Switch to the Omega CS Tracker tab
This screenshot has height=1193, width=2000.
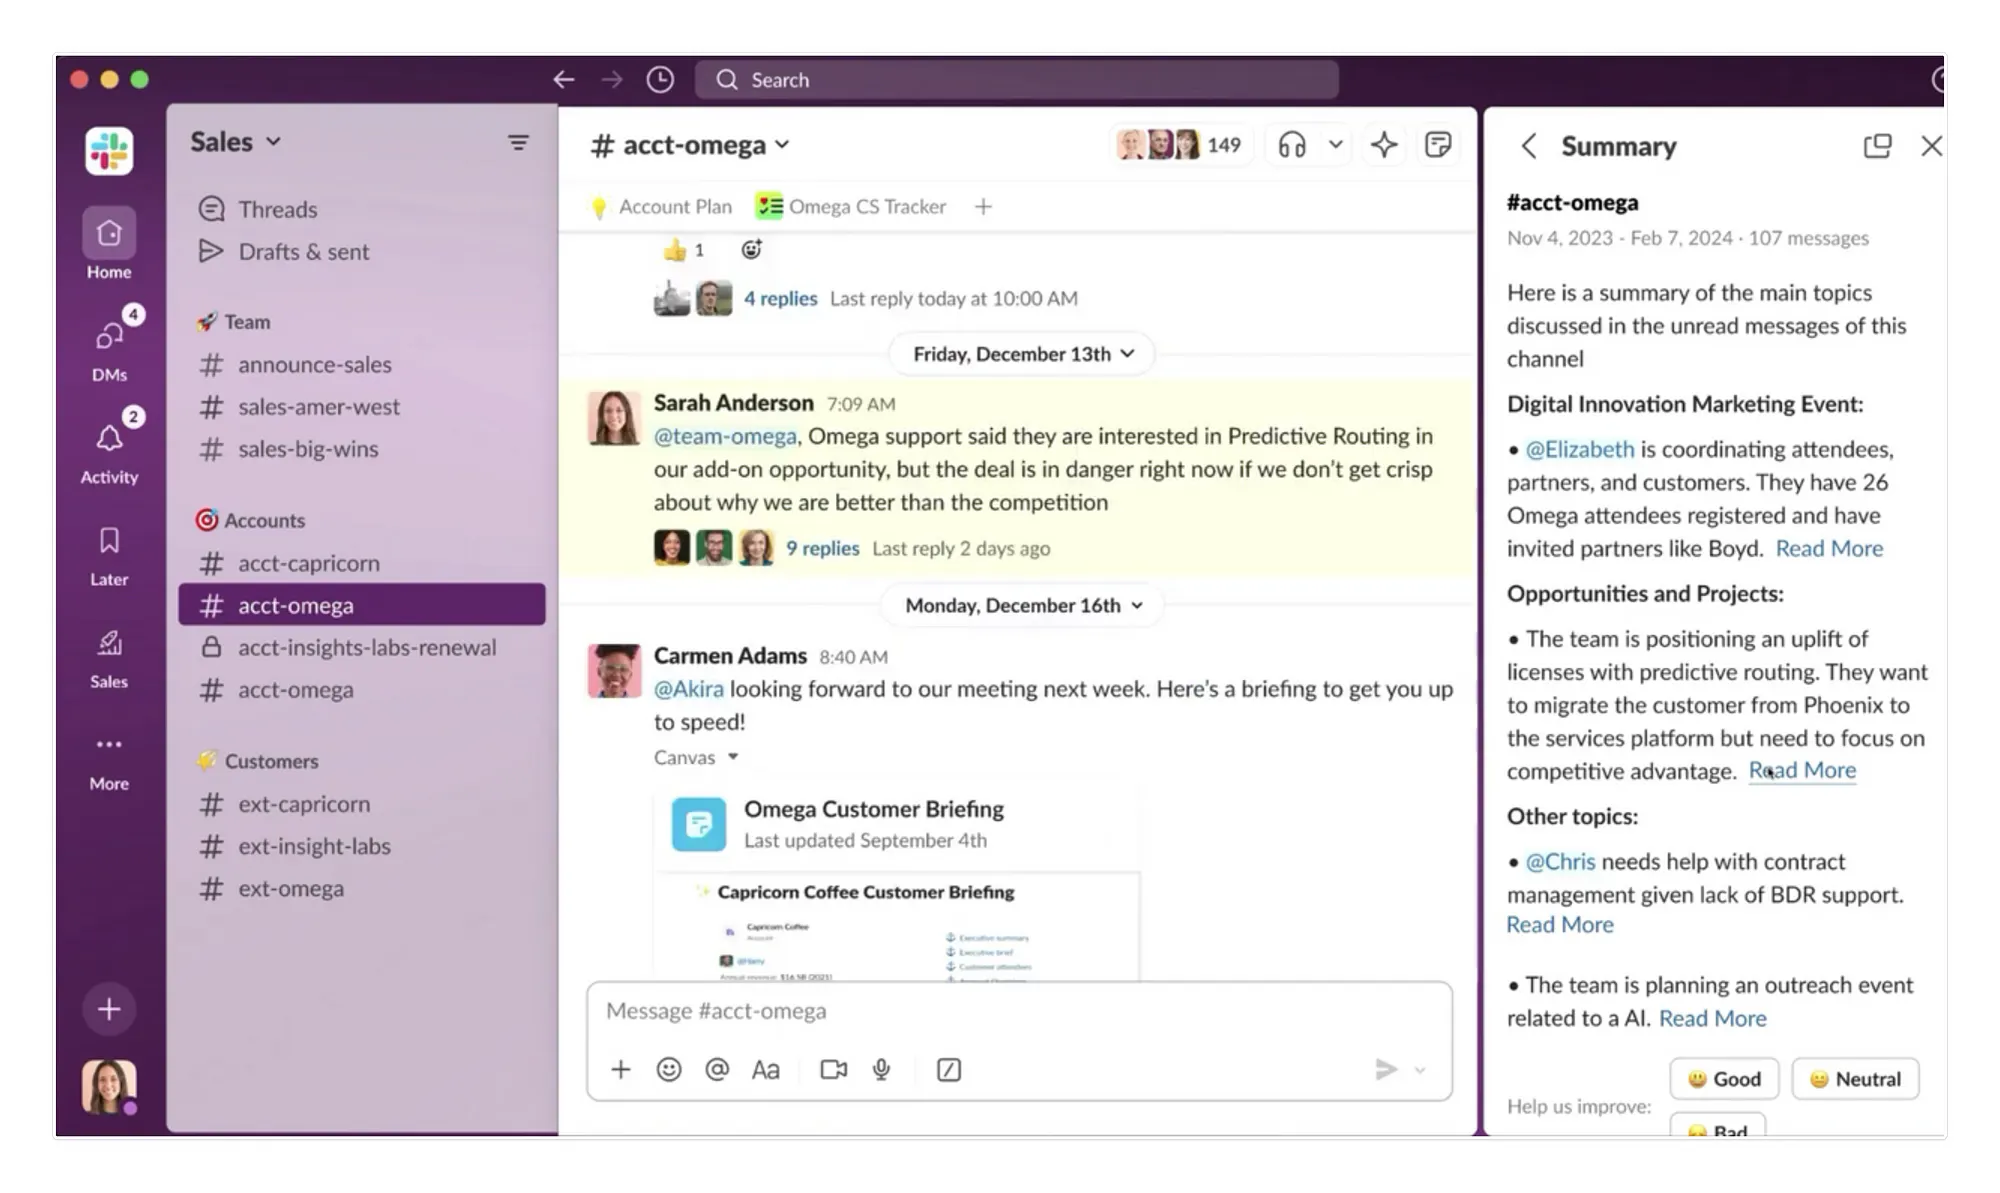click(852, 206)
